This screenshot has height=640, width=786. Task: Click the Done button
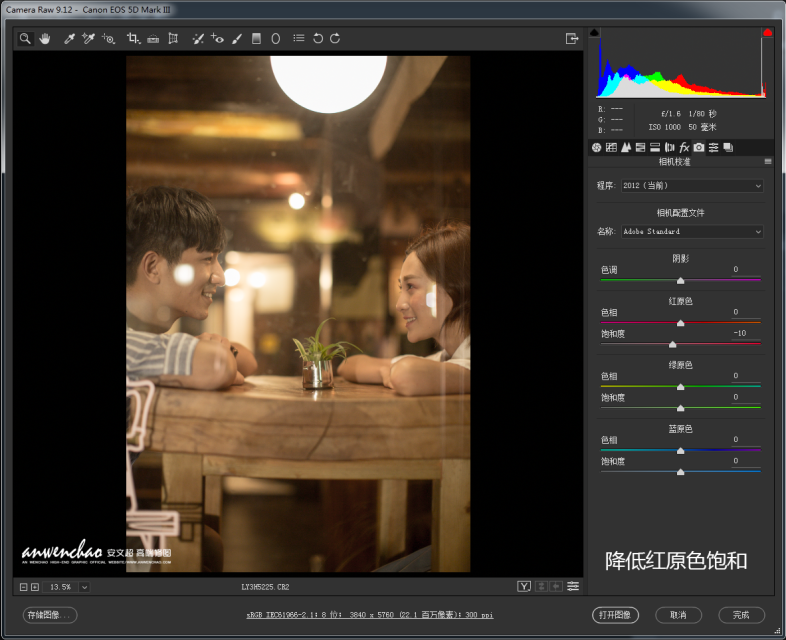click(741, 615)
